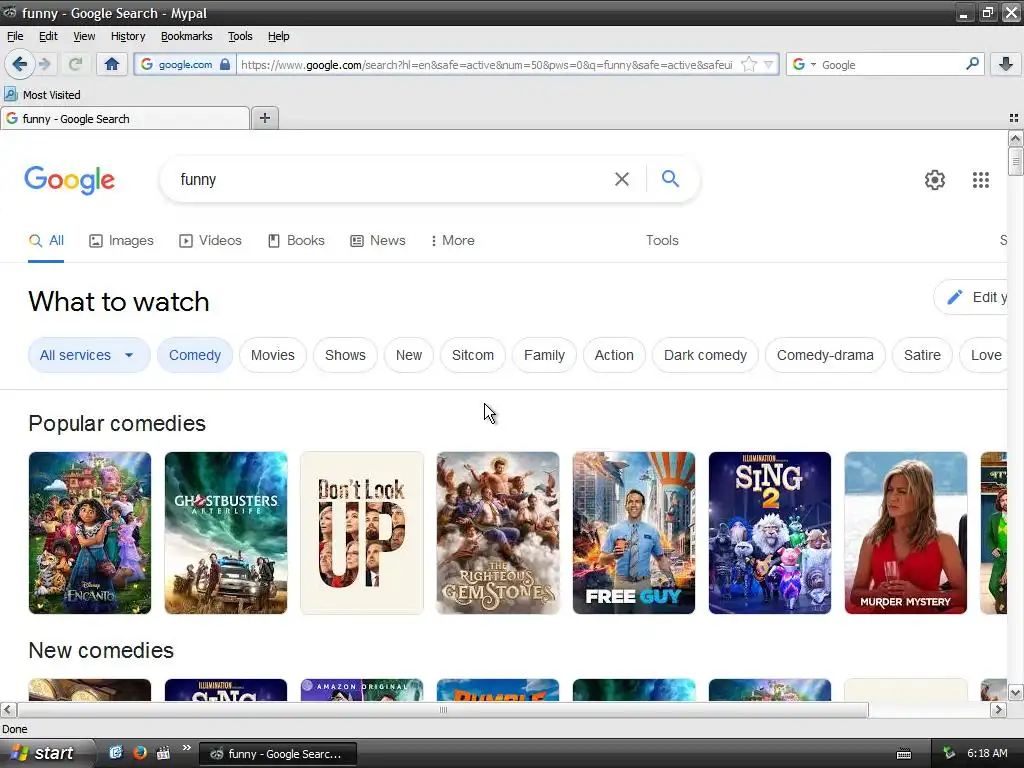Go to the Home page icon

point(112,64)
